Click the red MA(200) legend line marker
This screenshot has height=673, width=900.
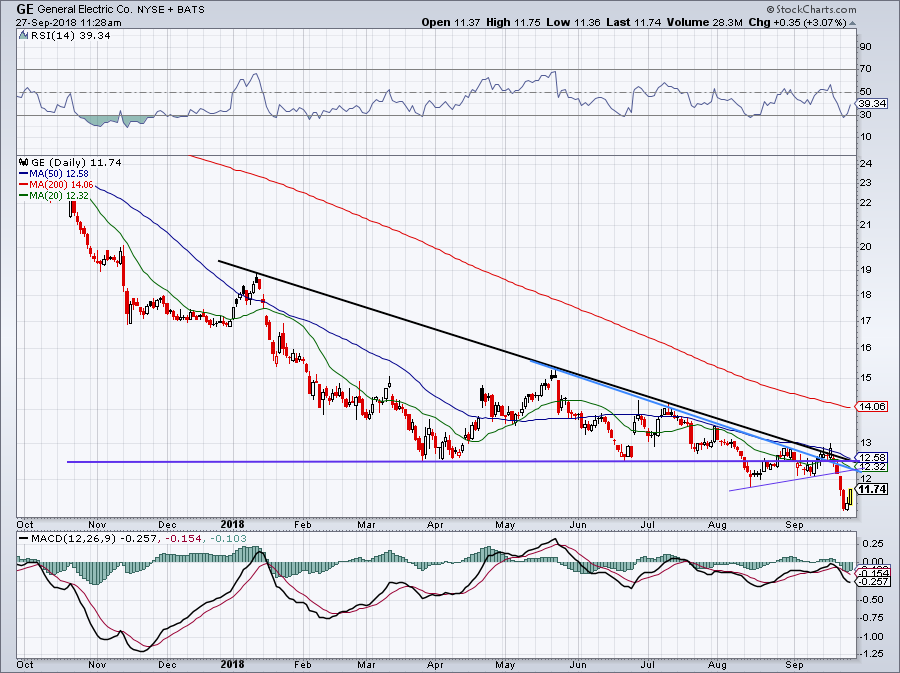24,185
